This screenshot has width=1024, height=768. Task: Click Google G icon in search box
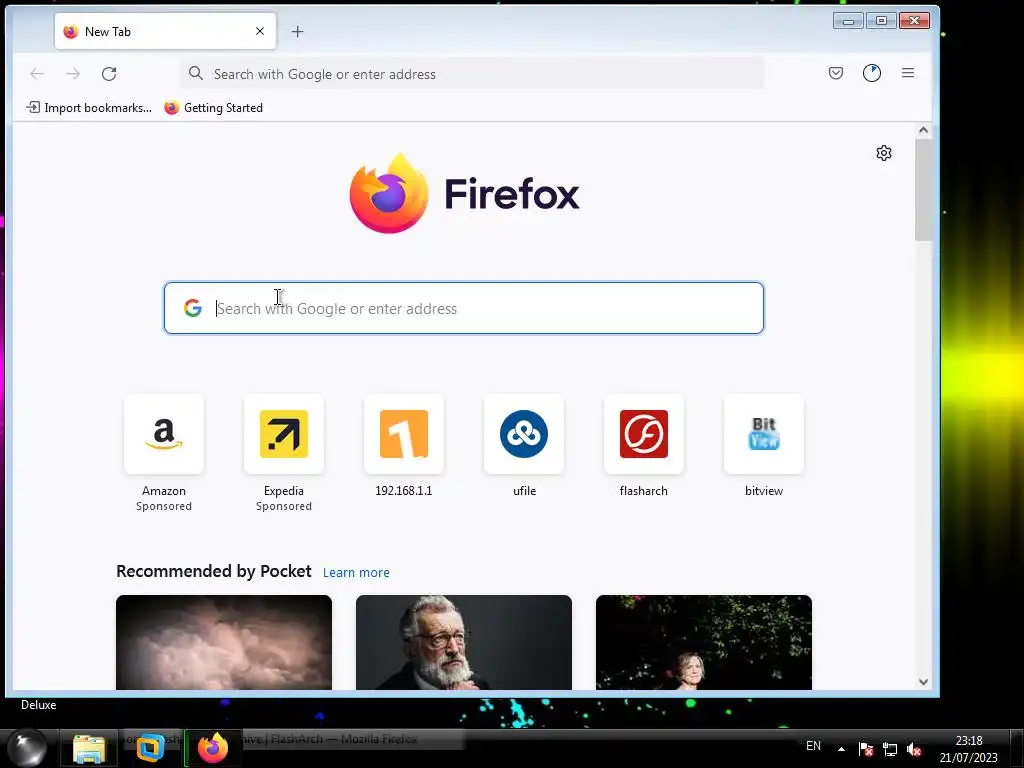193,308
